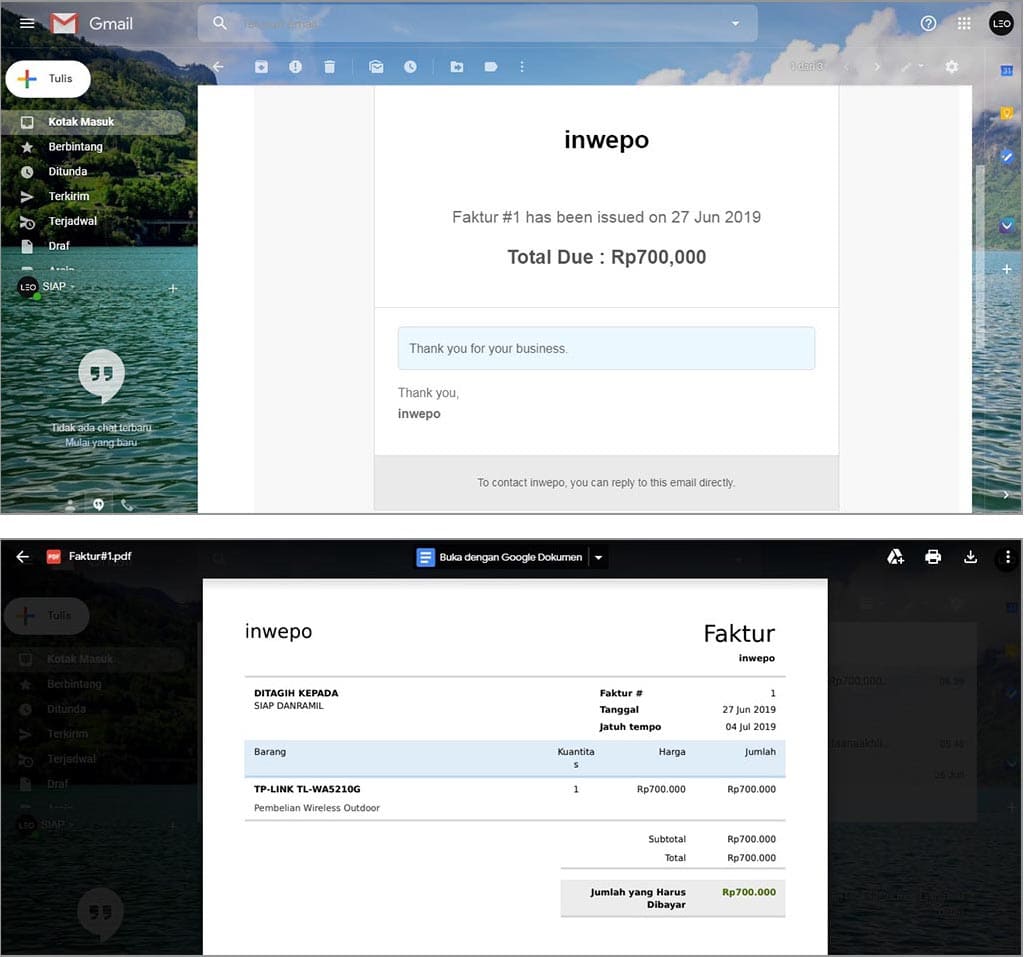Click the Tulis compose button
Viewport: 1024px width, 957px height.
click(48, 79)
